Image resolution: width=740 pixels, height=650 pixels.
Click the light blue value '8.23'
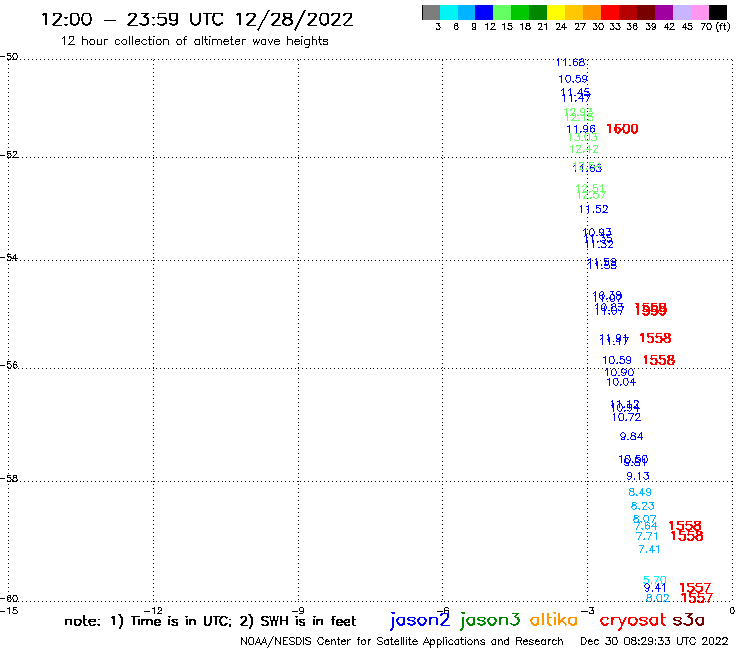coord(643,506)
